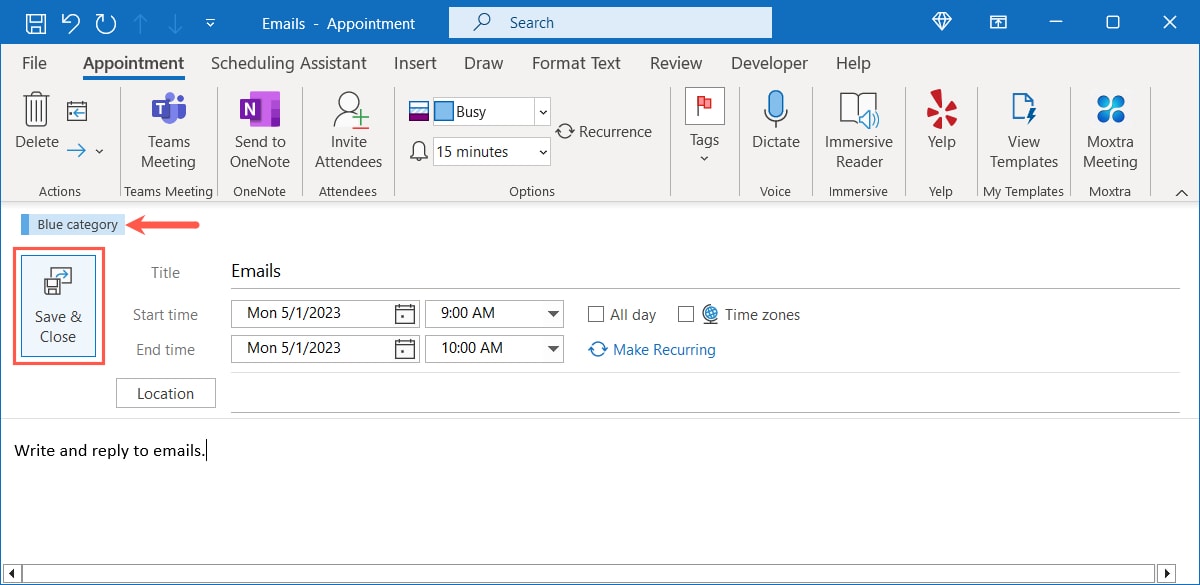Viewport: 1200px width, 585px height.
Task: Switch to the Scheduling Assistant tab
Action: coord(288,62)
